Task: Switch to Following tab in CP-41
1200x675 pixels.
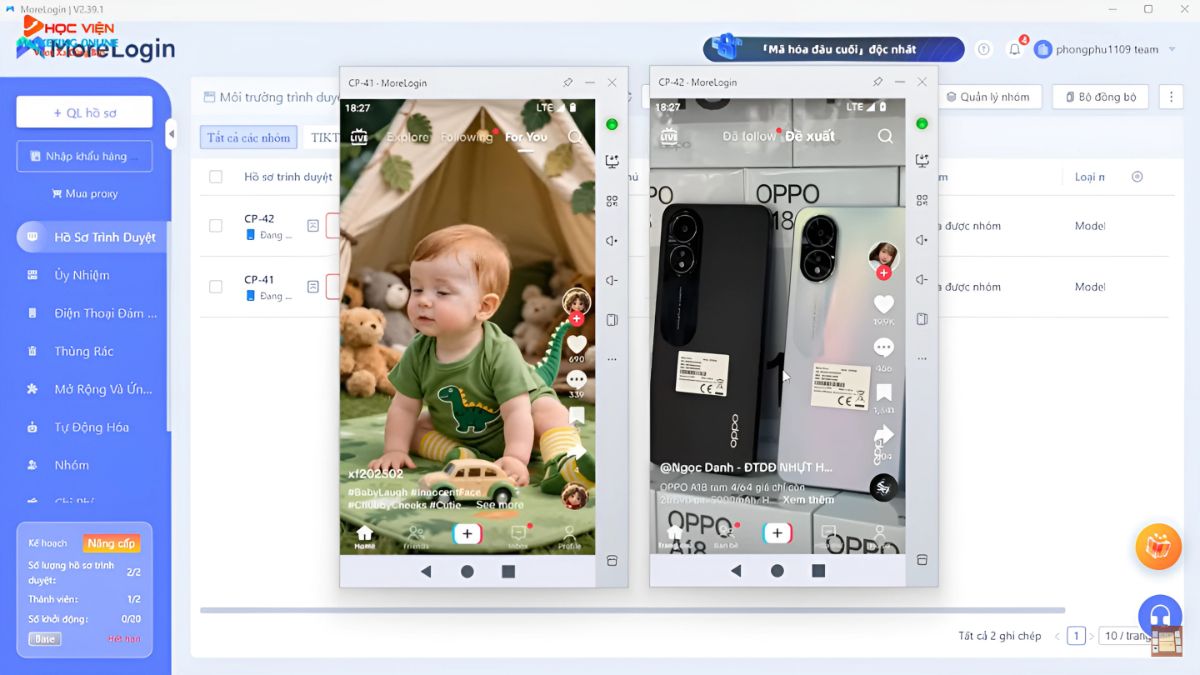Action: (x=466, y=137)
